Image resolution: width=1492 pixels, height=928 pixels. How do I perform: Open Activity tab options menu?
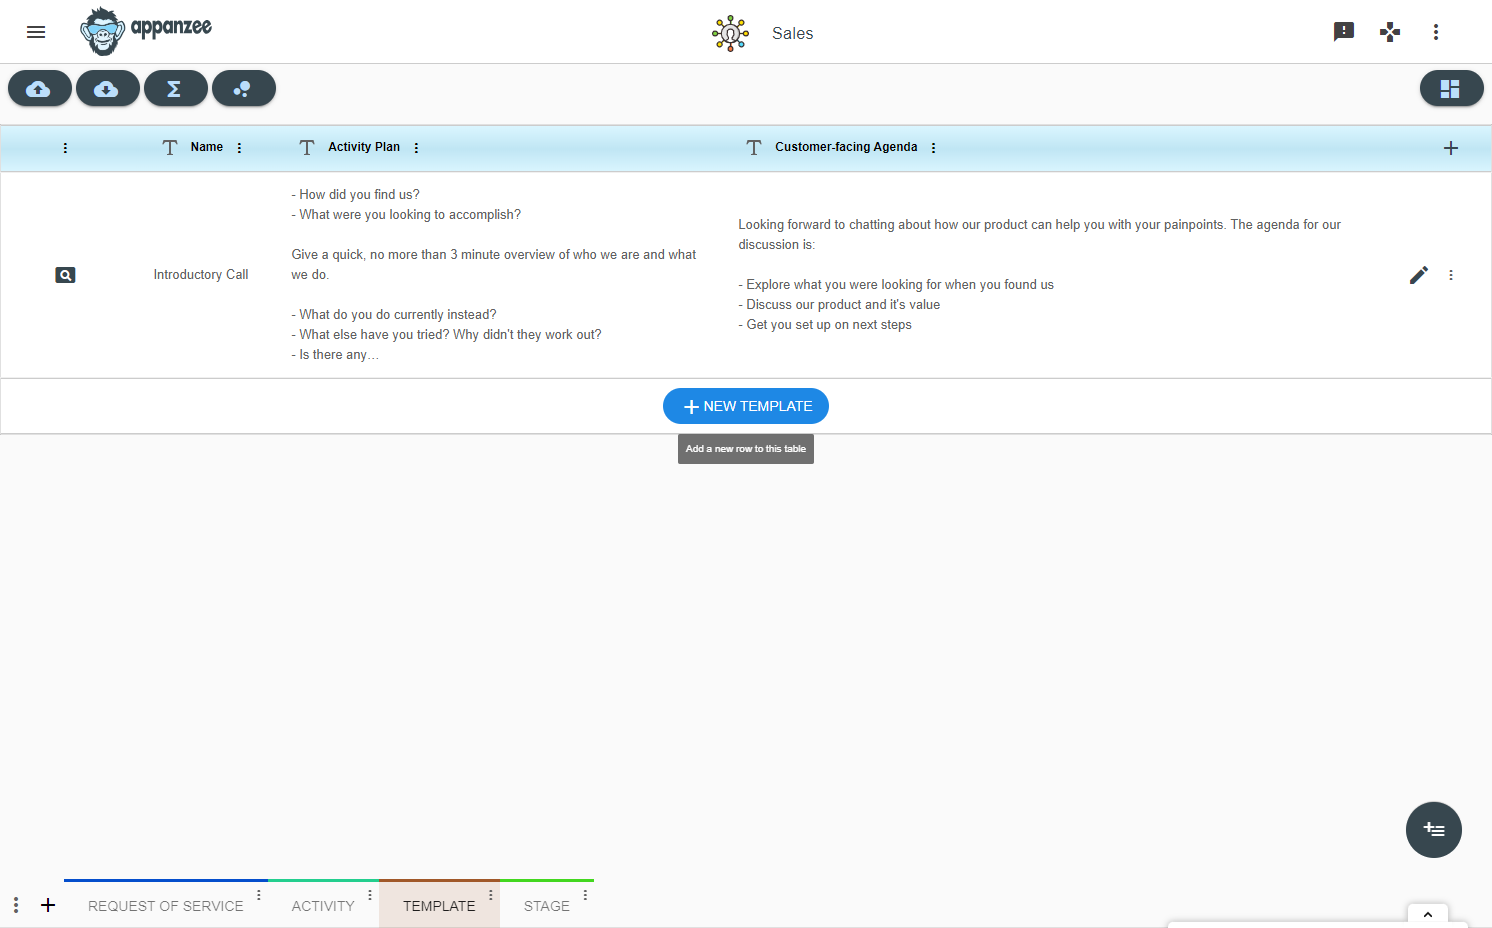(x=370, y=895)
